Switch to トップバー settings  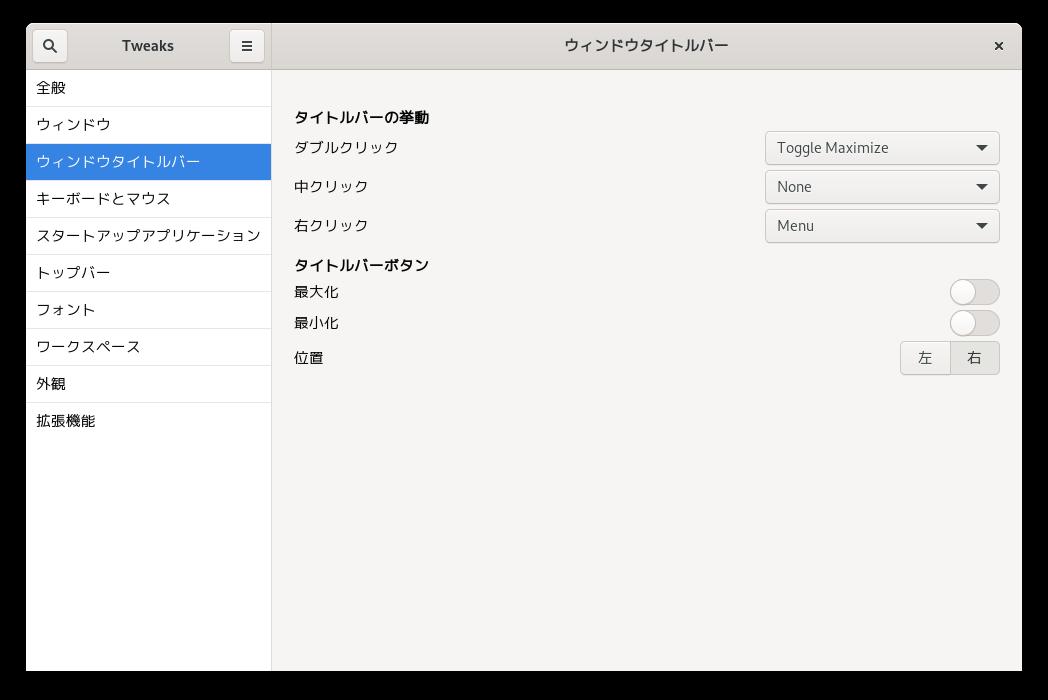tap(148, 273)
